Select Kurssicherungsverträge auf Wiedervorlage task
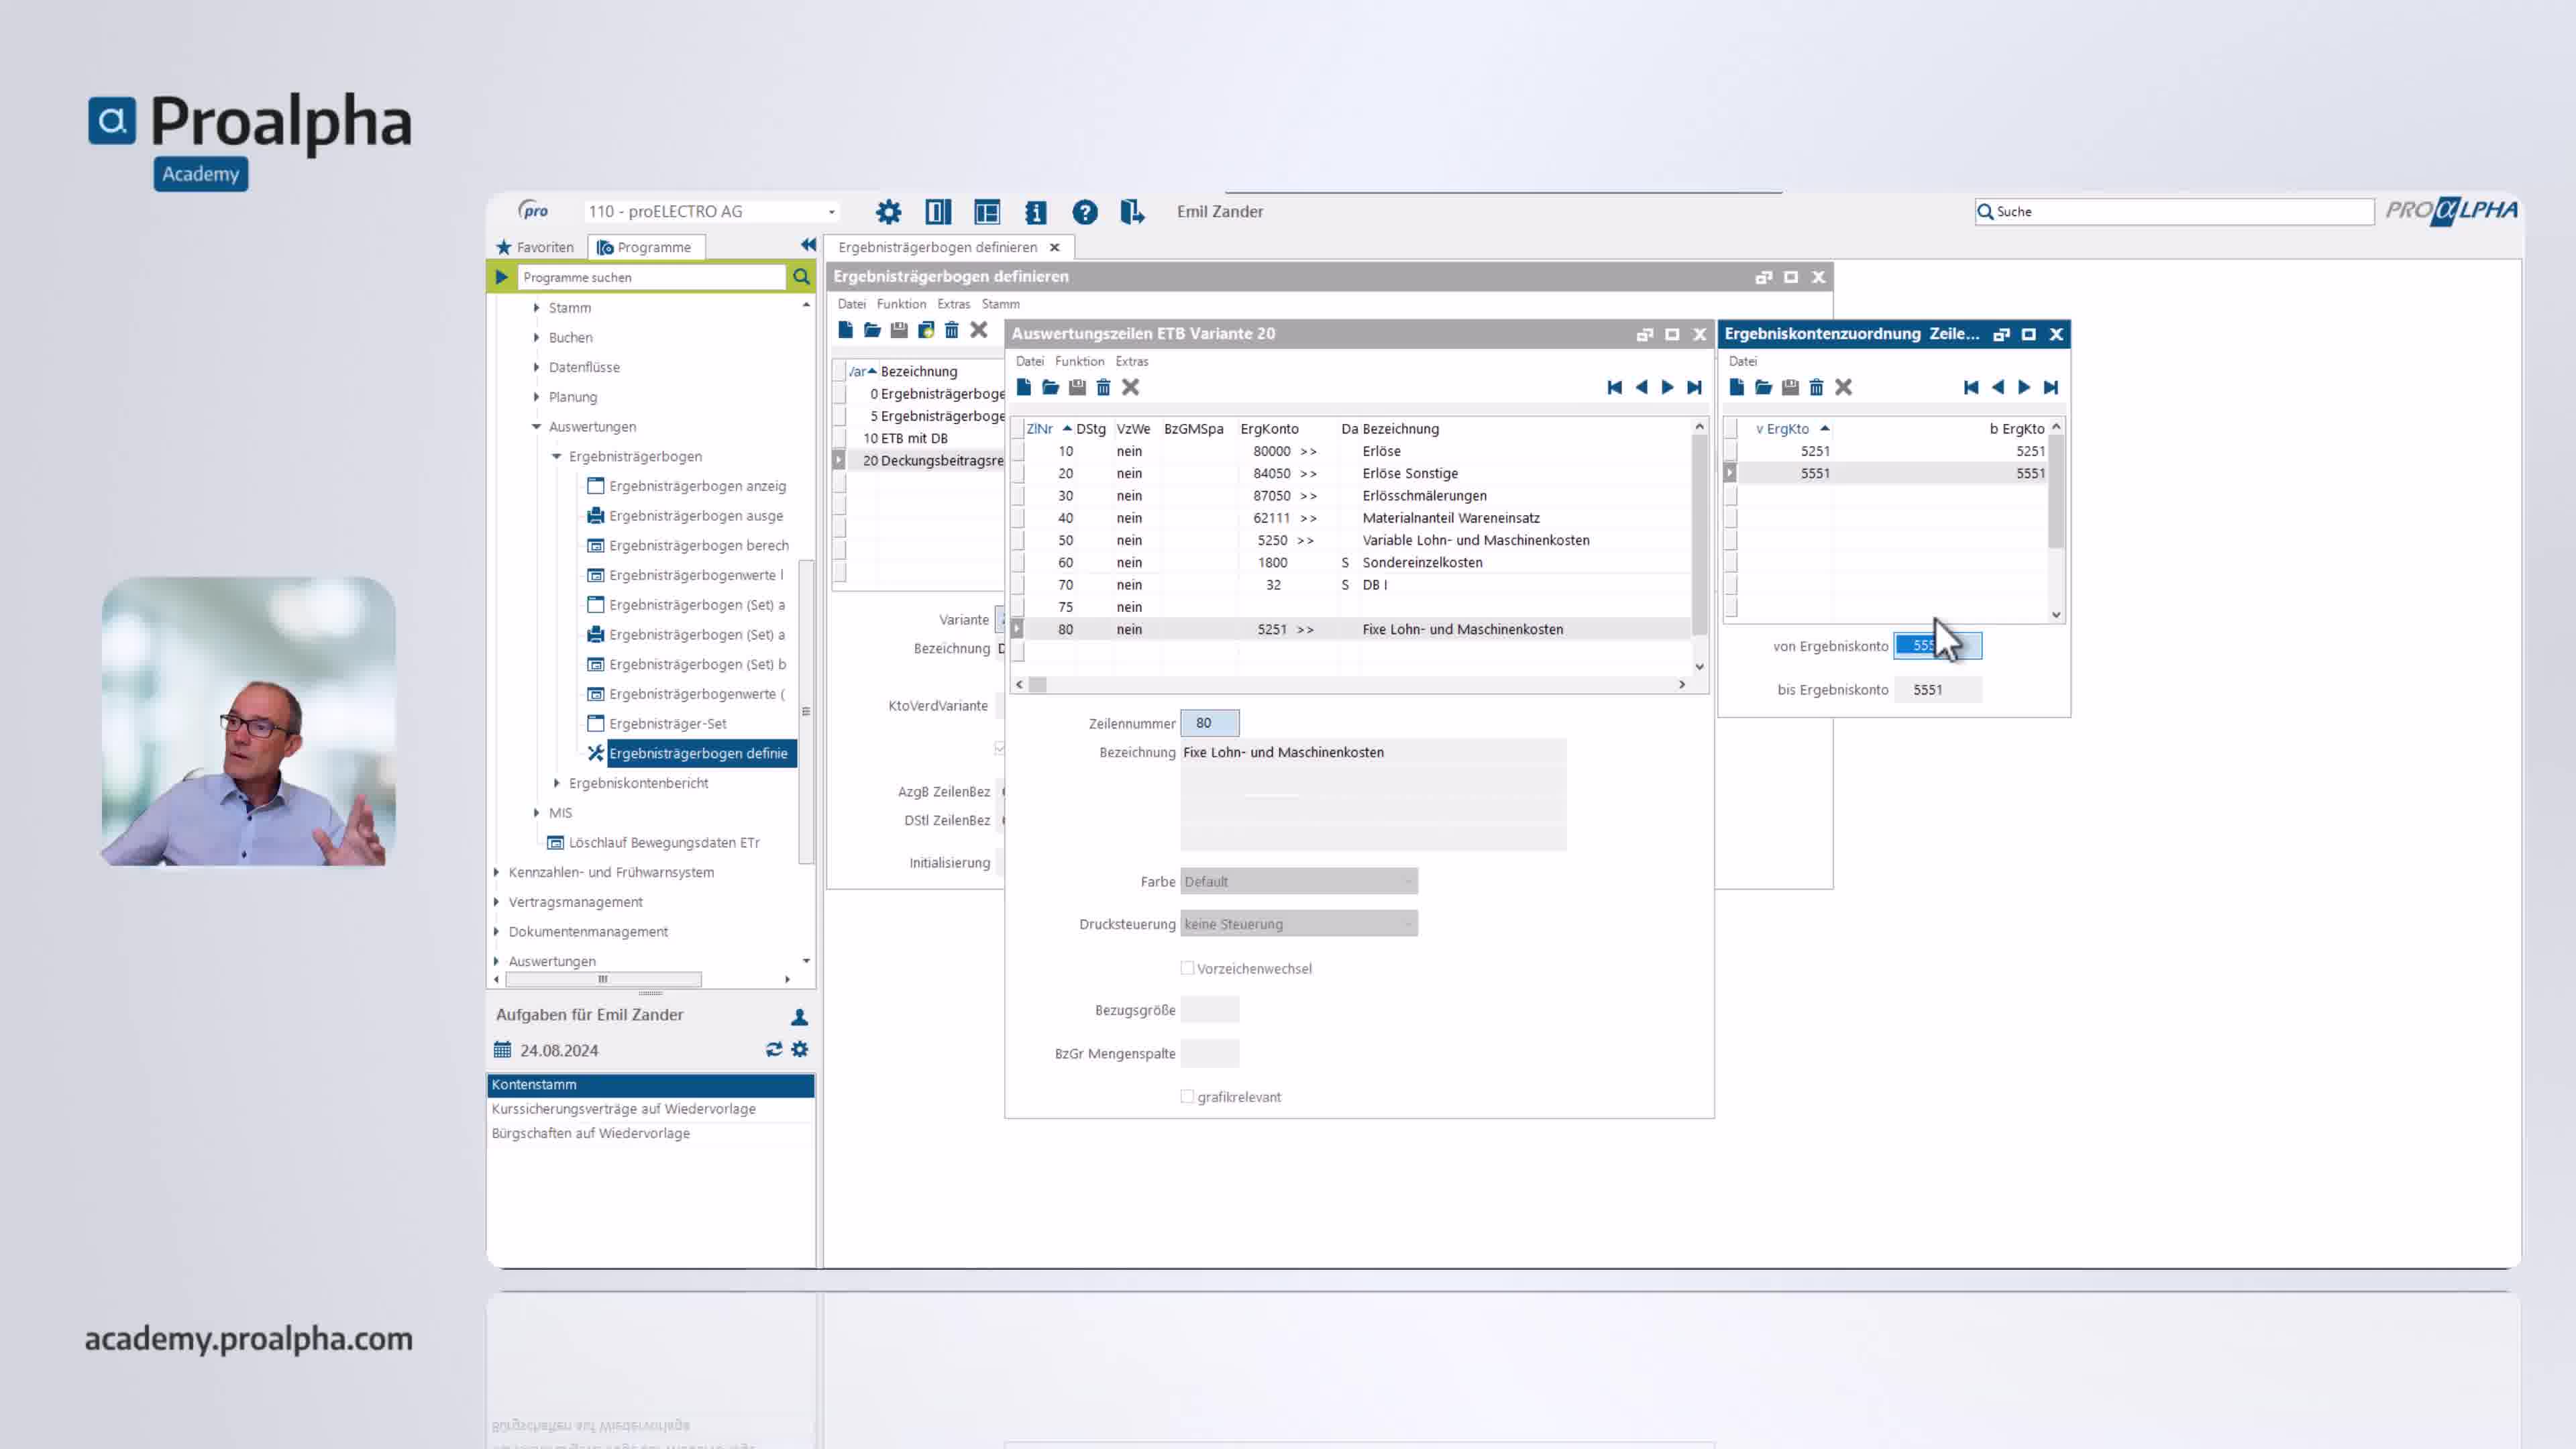 623,1108
